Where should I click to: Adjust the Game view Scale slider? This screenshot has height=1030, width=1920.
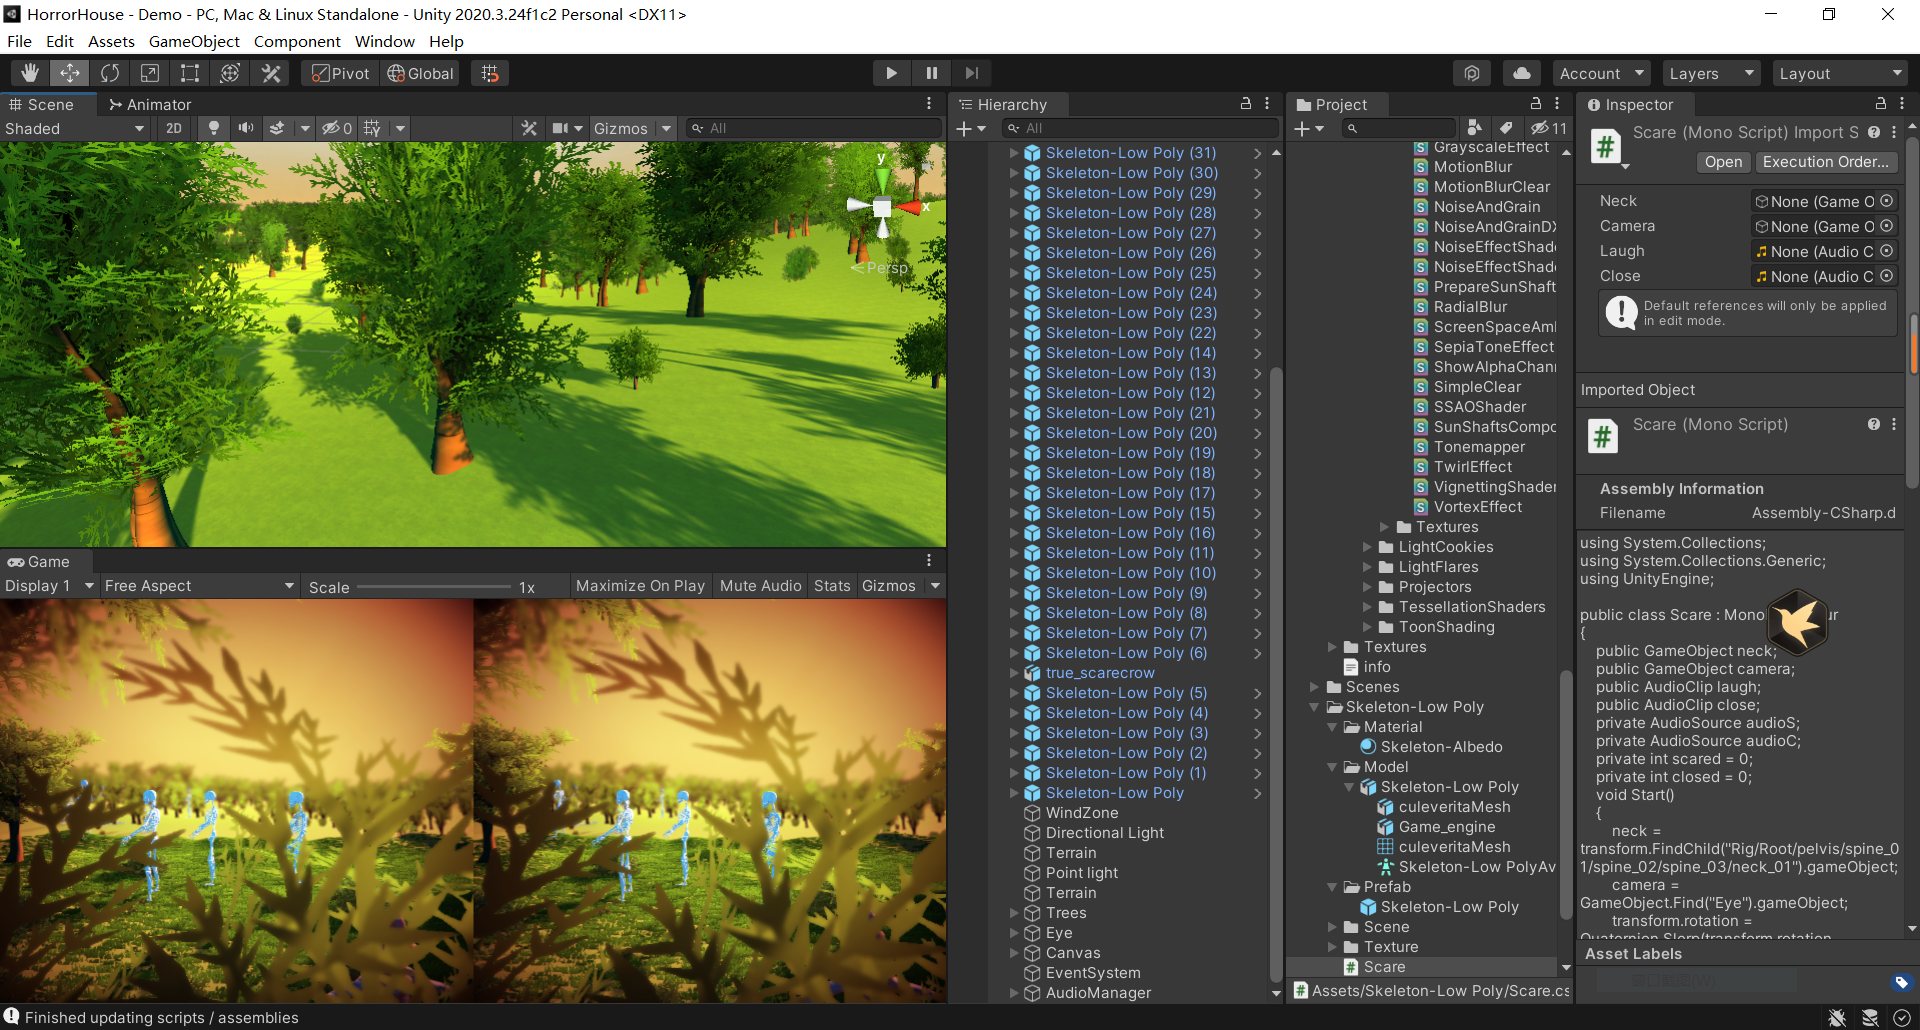pyautogui.click(x=432, y=587)
